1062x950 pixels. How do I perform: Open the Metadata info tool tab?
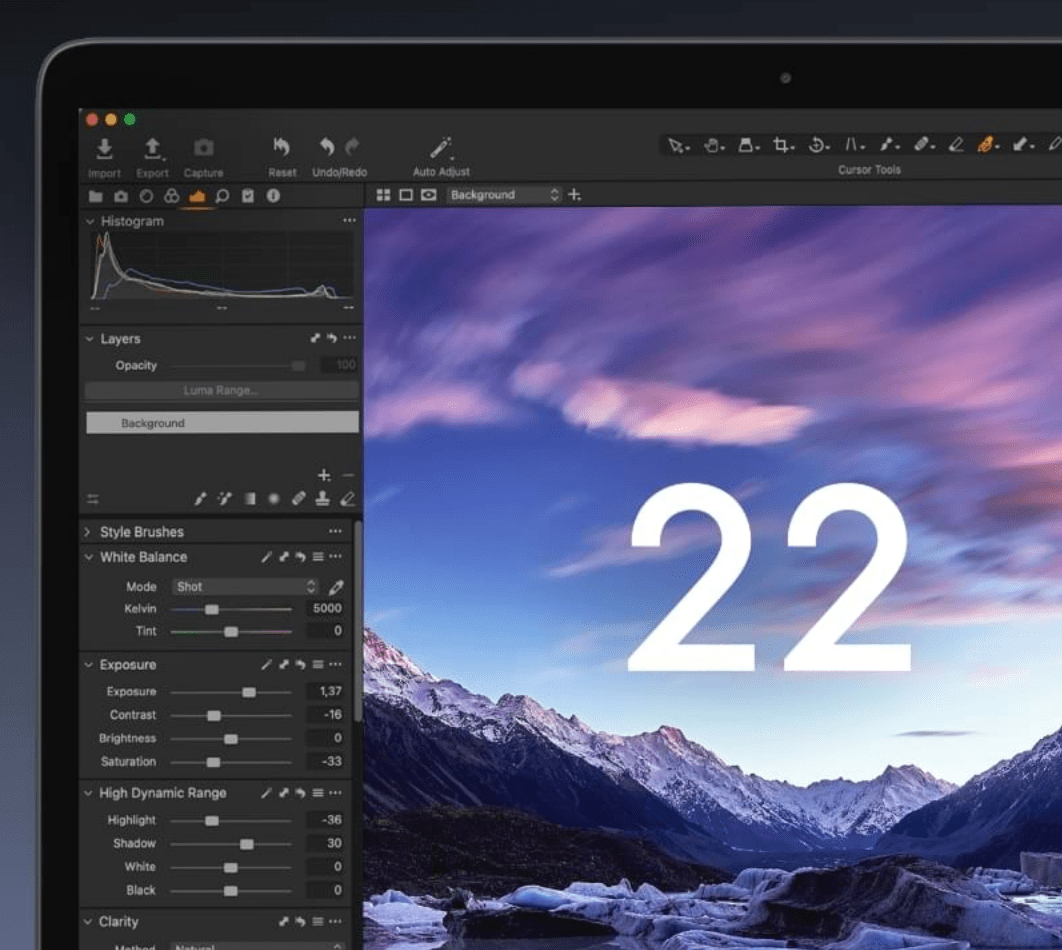[273, 196]
